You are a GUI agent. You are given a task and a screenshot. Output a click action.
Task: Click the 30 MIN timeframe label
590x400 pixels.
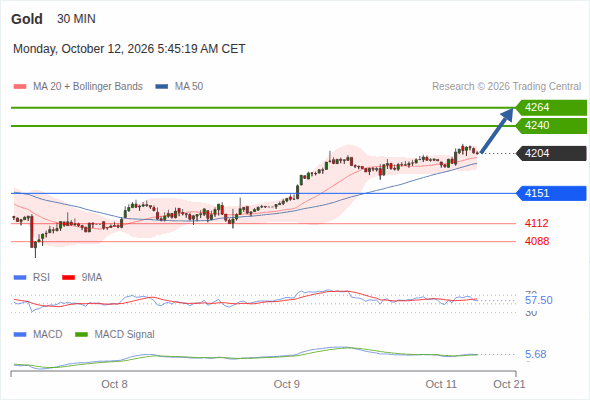pos(76,19)
